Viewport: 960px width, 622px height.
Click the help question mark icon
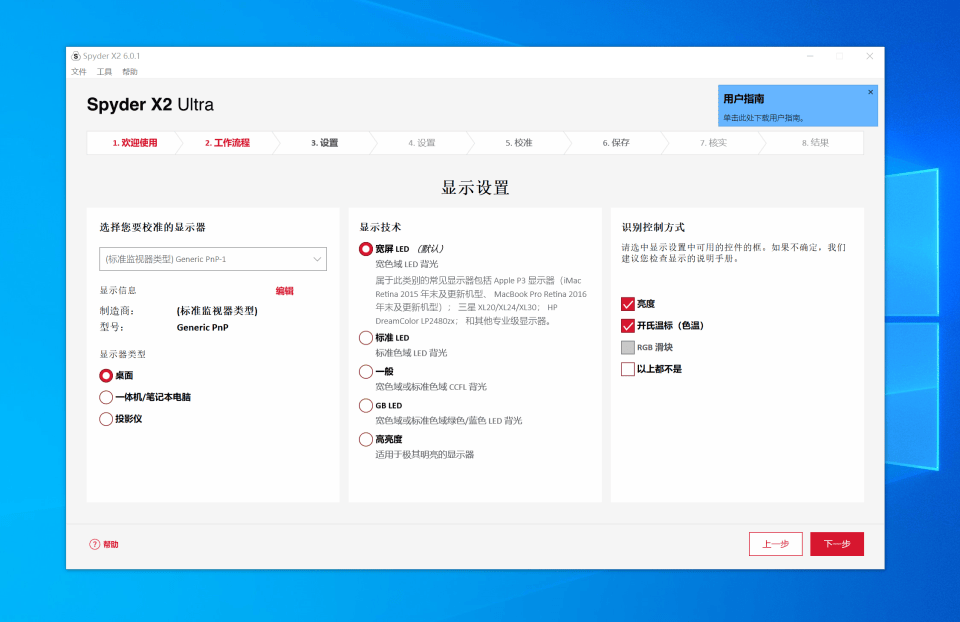tap(95, 544)
